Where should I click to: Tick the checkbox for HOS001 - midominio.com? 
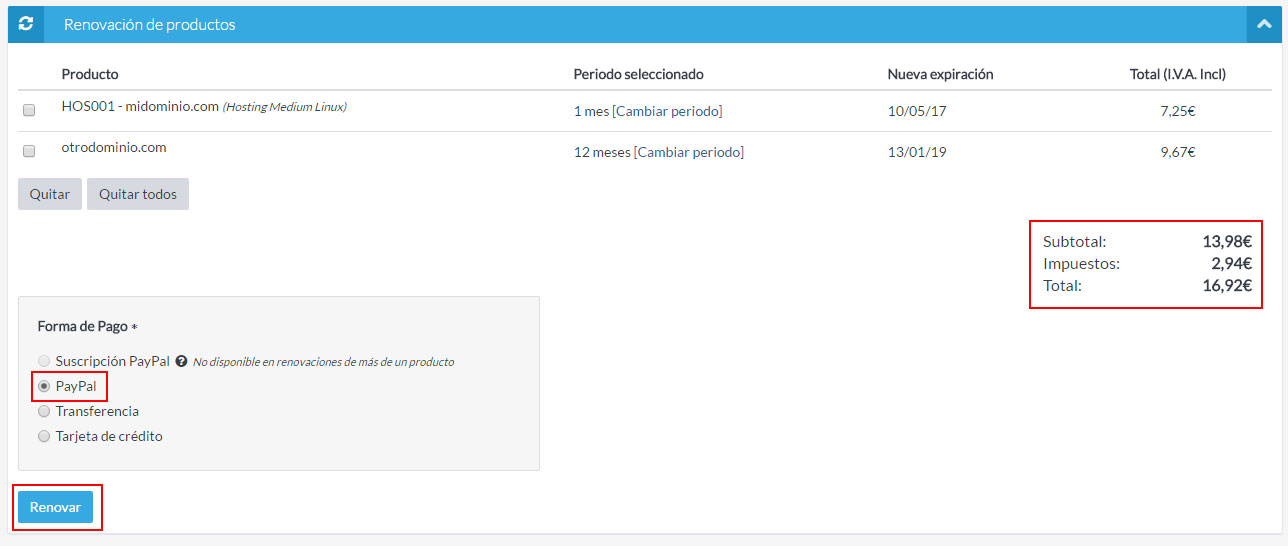[29, 110]
